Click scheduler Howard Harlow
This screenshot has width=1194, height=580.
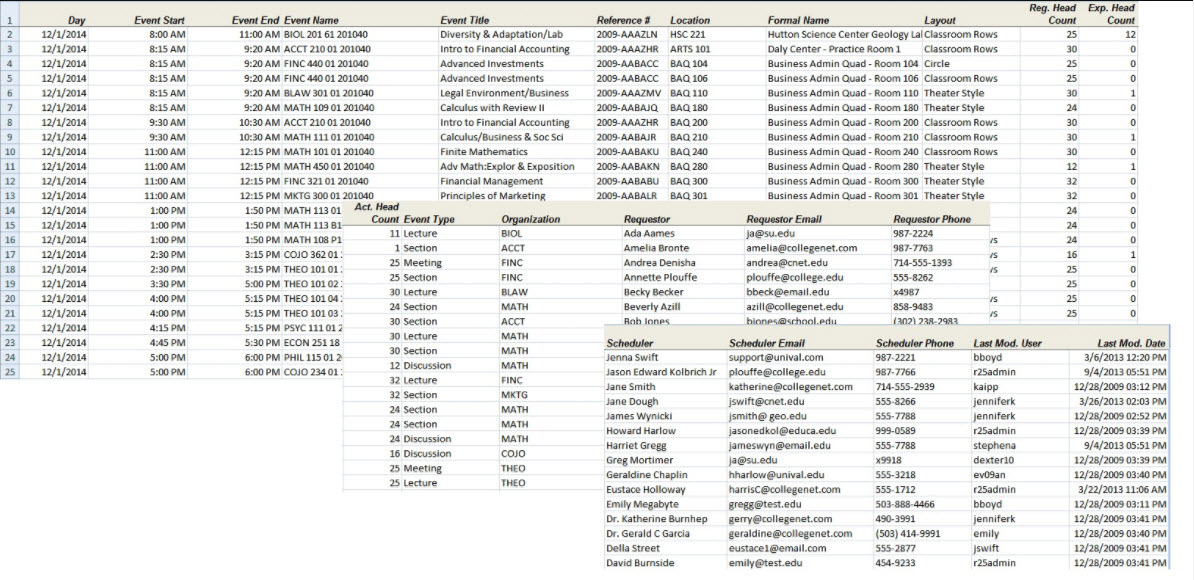637,430
